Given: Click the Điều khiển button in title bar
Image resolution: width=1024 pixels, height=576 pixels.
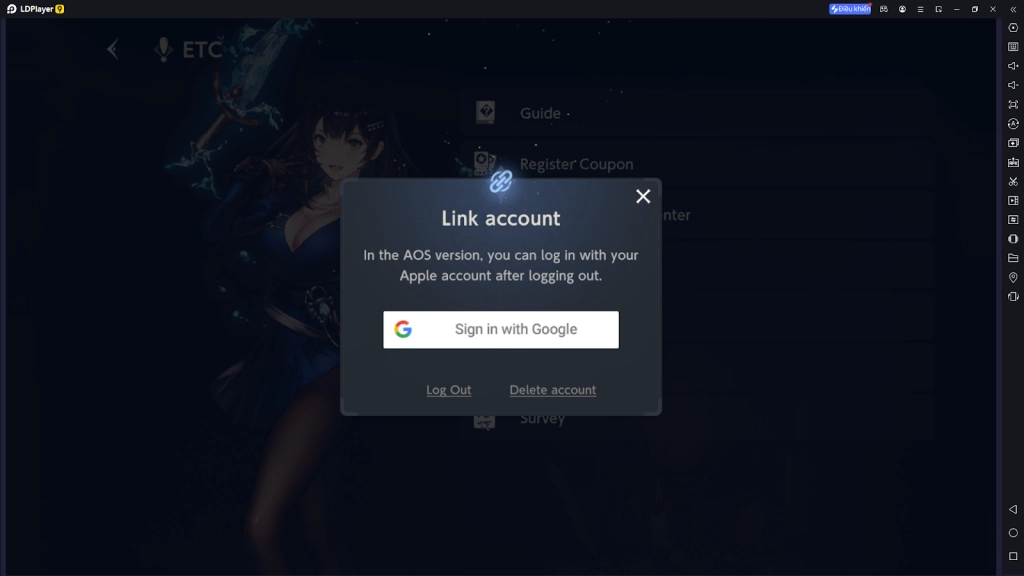Looking at the screenshot, I should tap(850, 9).
